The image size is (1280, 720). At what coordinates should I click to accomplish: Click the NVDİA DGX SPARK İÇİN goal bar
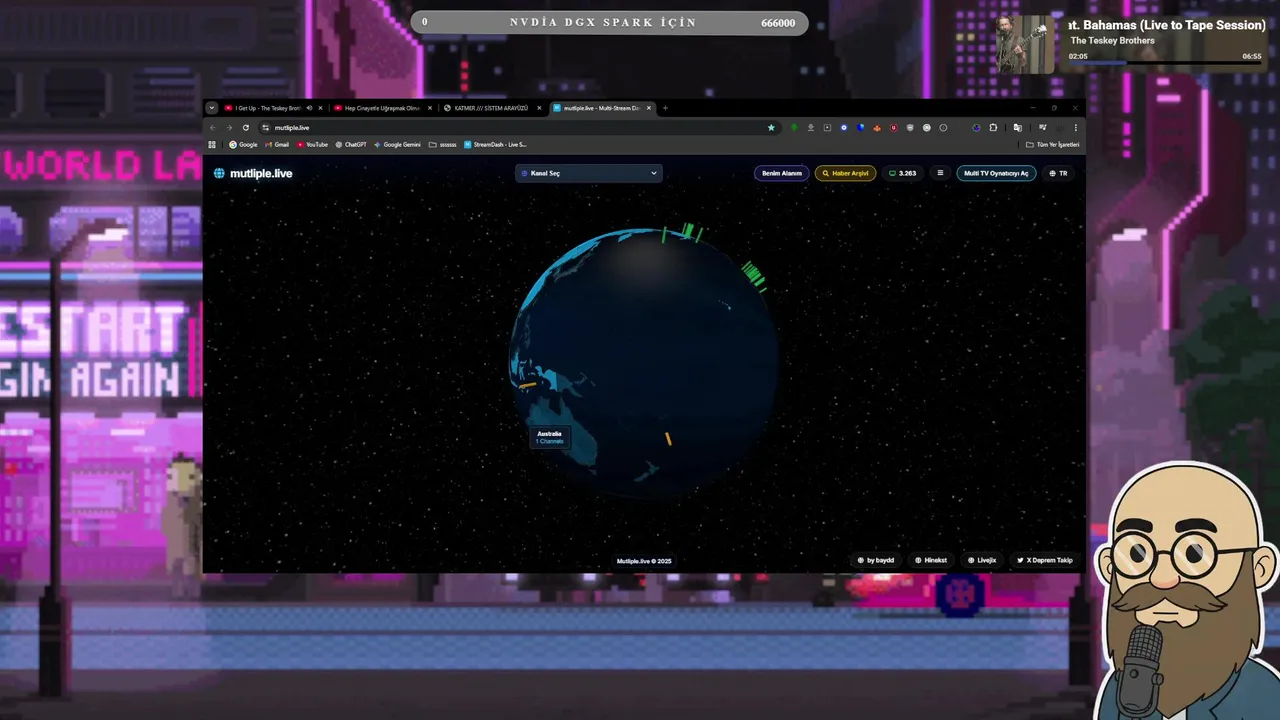[609, 22]
